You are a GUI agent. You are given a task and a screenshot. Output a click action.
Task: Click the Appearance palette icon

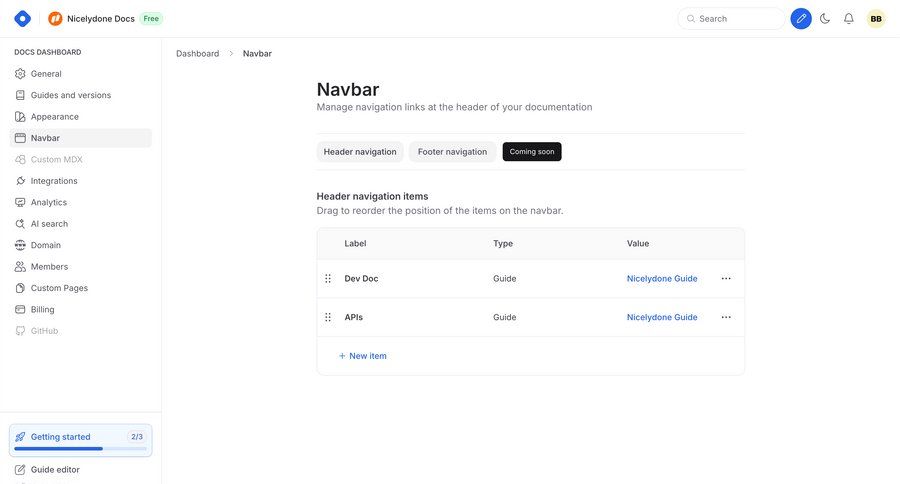(20, 117)
